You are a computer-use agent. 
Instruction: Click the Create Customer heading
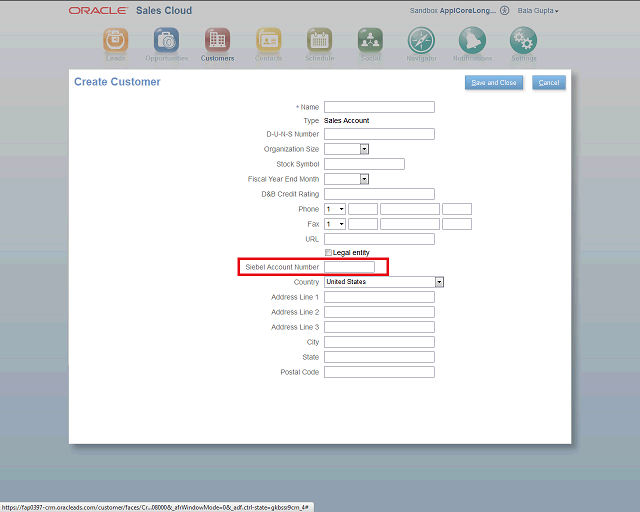[117, 82]
